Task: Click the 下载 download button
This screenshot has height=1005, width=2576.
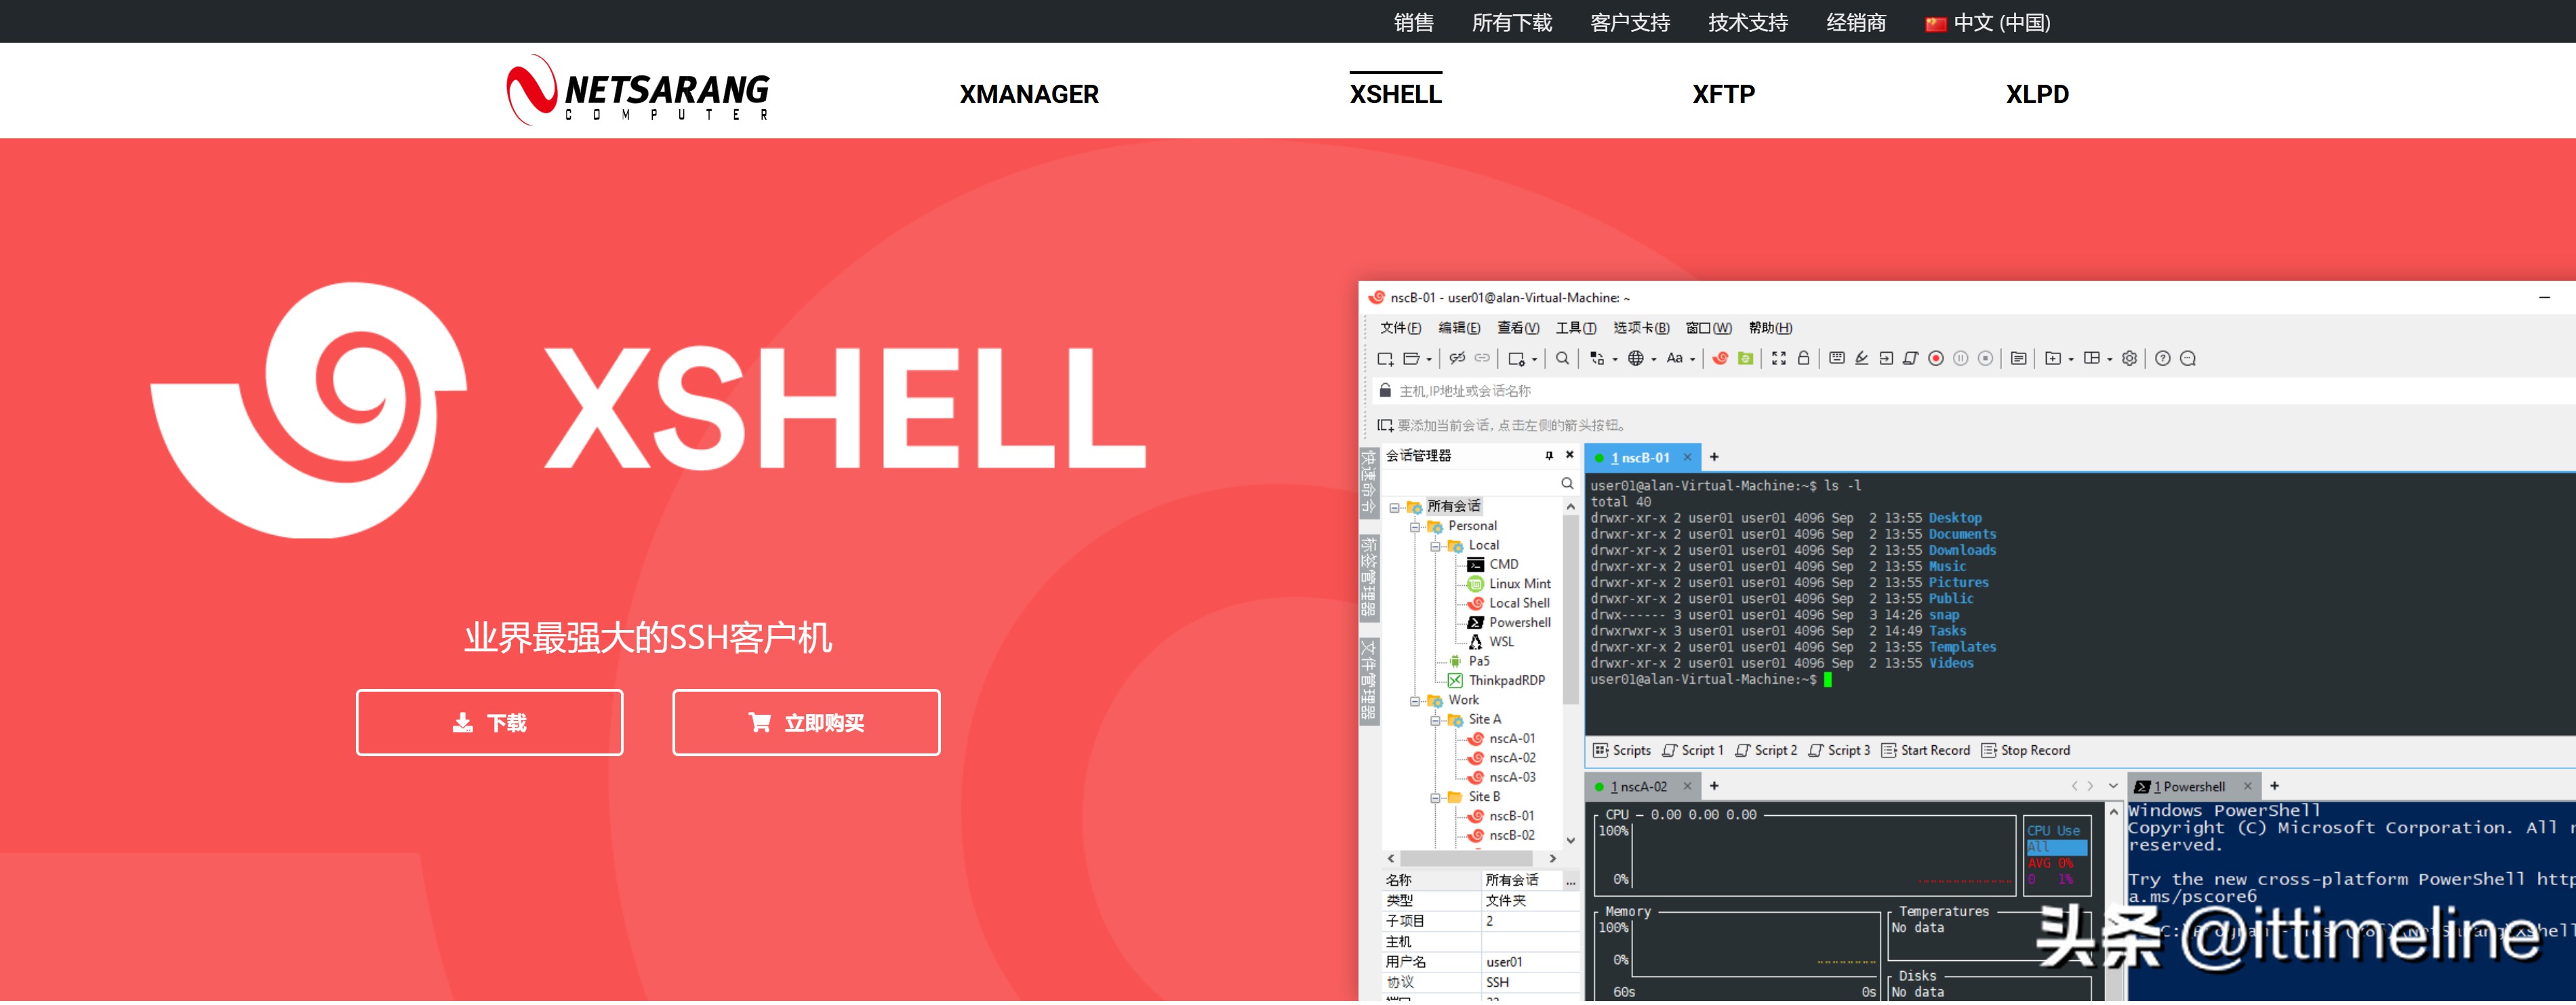Action: coord(489,723)
